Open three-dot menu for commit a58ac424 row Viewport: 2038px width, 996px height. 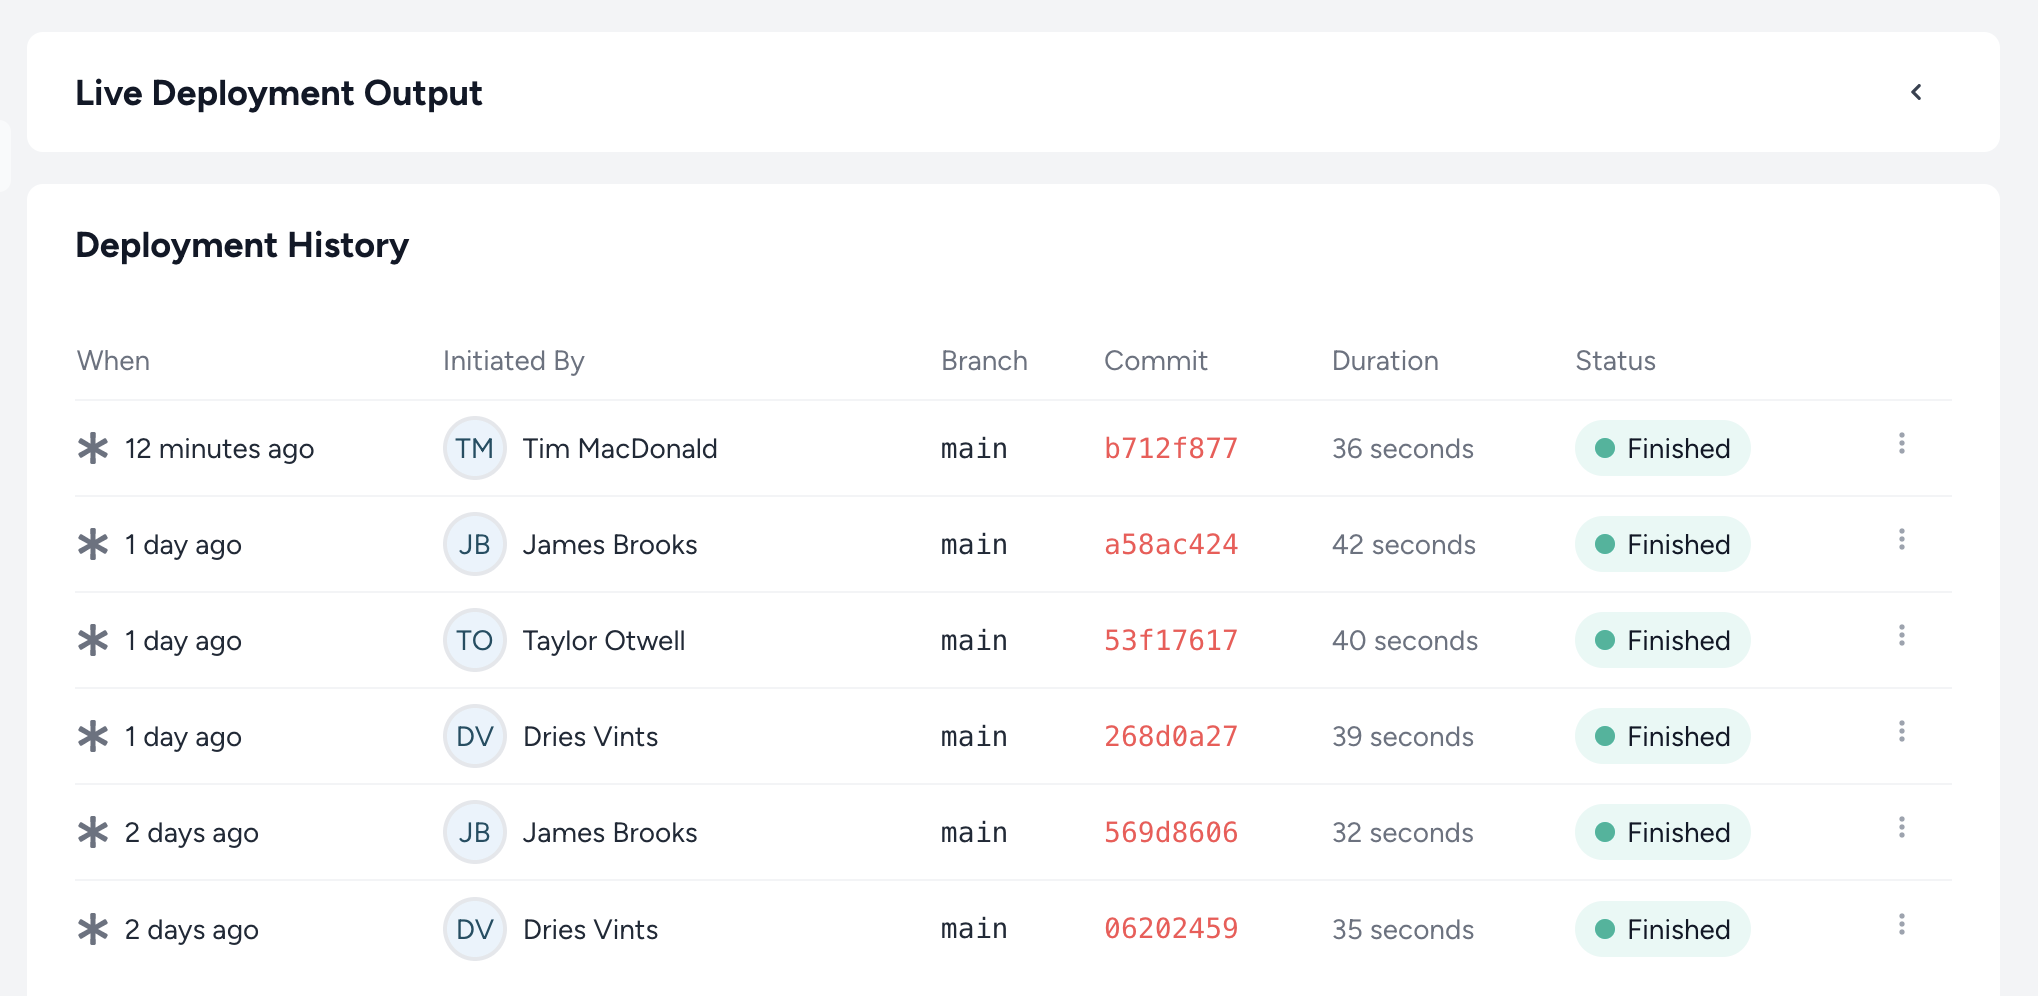(1901, 540)
